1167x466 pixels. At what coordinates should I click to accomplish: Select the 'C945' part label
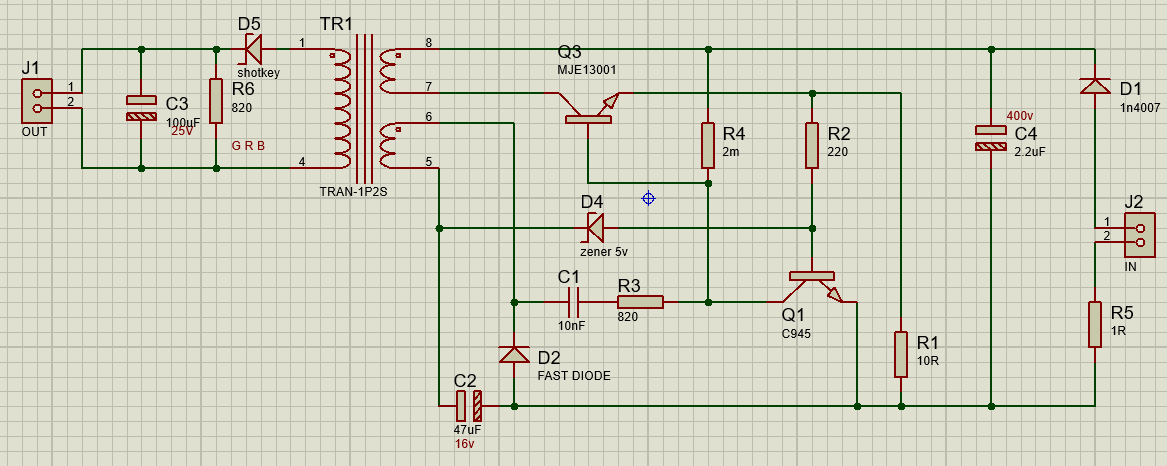click(796, 334)
